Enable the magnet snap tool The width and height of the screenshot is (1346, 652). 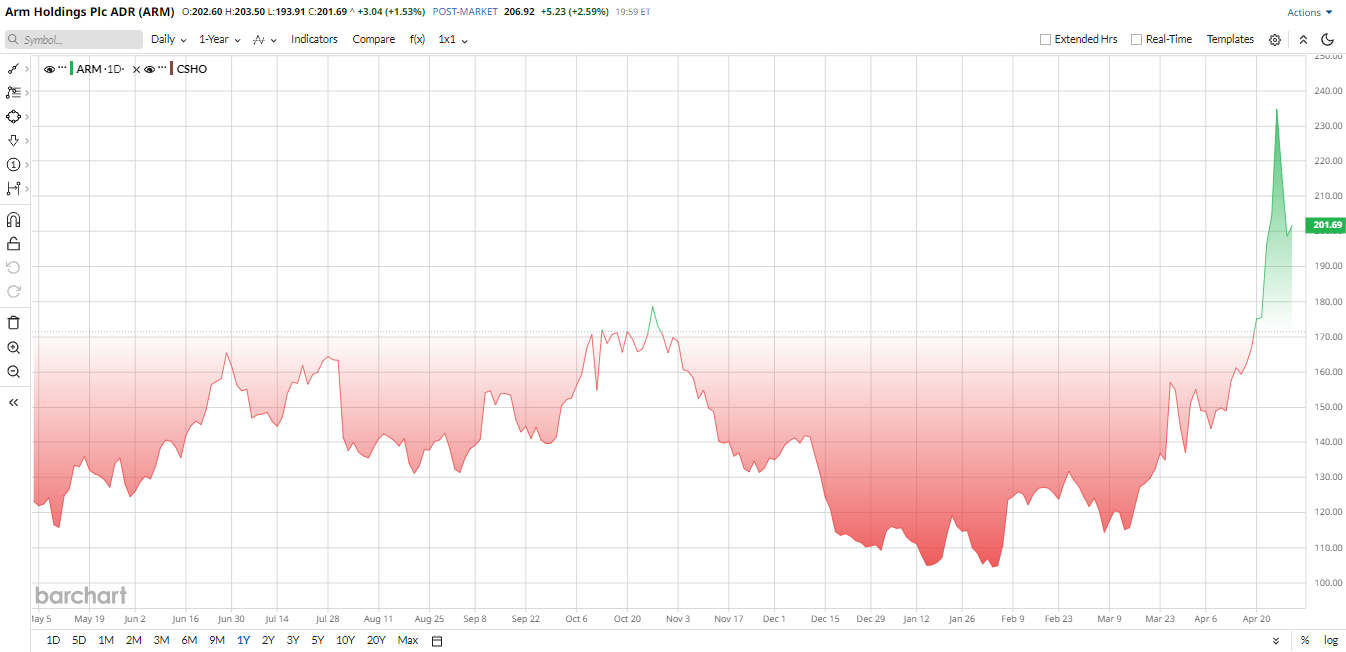(x=14, y=220)
